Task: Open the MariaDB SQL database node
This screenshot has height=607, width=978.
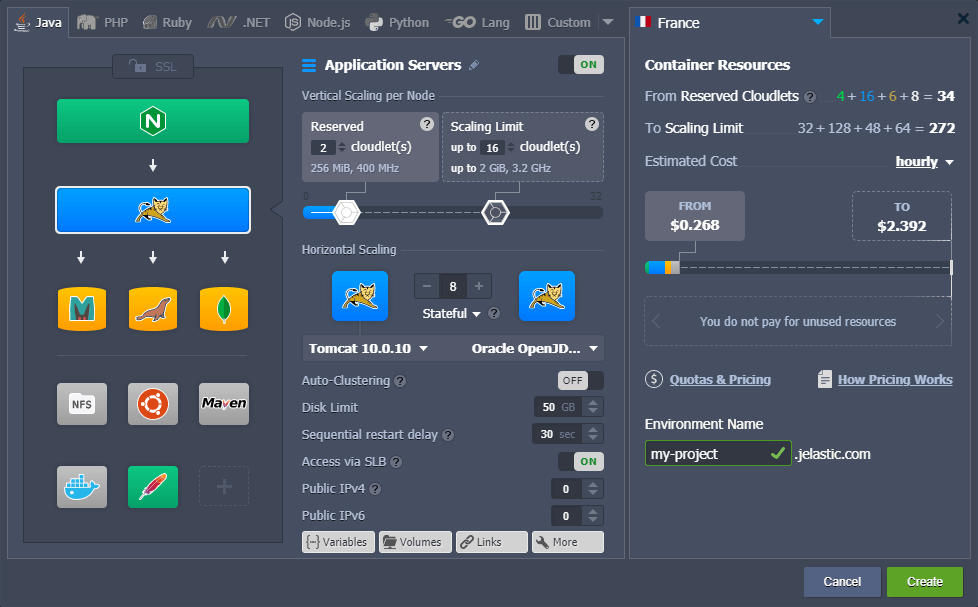Action: 153,309
